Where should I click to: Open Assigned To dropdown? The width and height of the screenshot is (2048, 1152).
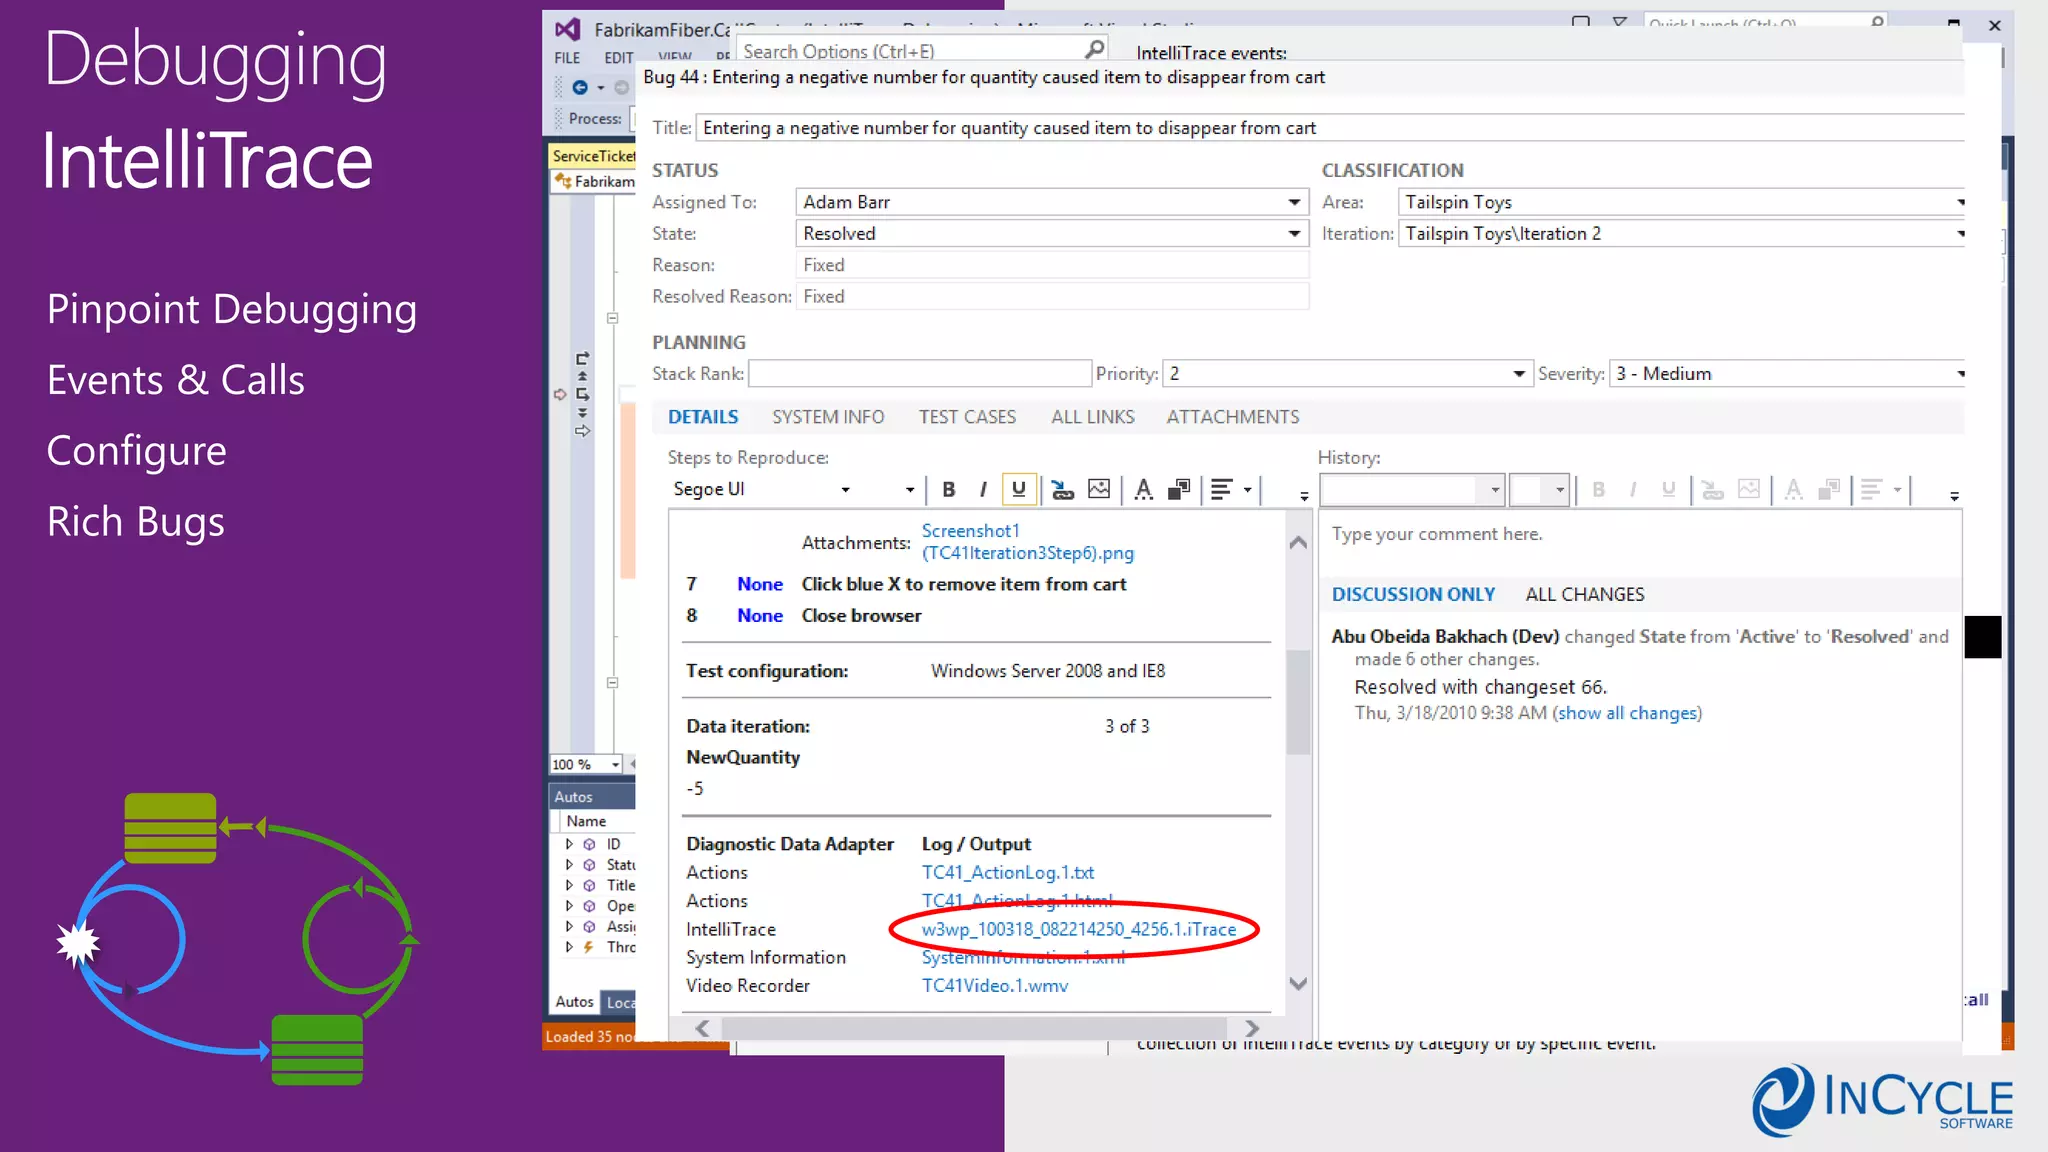coord(1294,202)
